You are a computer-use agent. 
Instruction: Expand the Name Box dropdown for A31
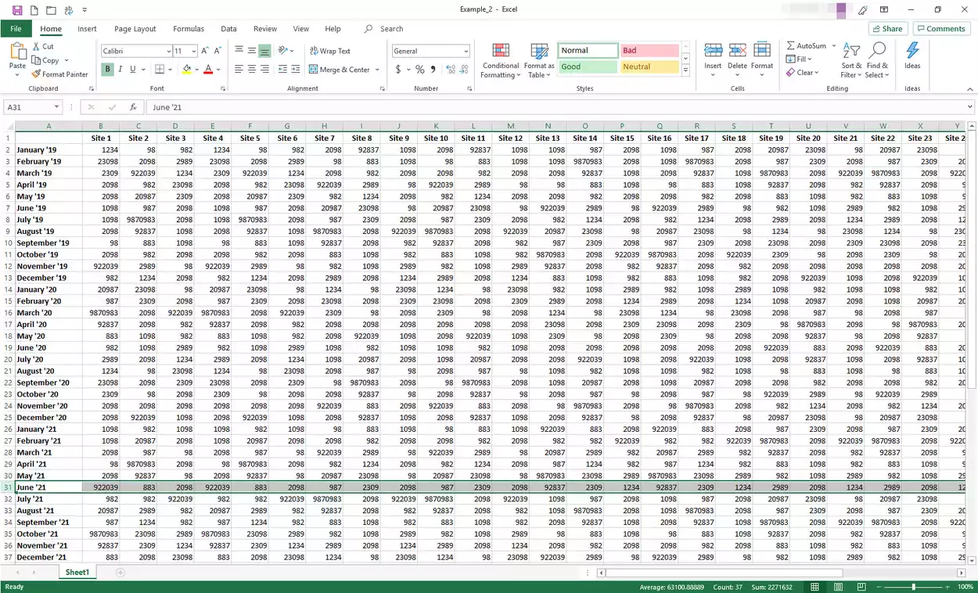point(57,107)
